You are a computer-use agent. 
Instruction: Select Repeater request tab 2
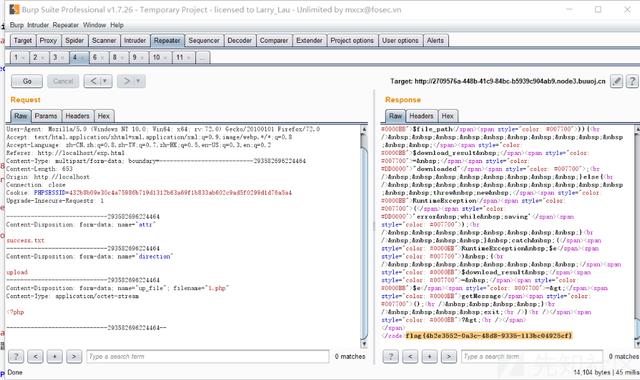coord(36,57)
